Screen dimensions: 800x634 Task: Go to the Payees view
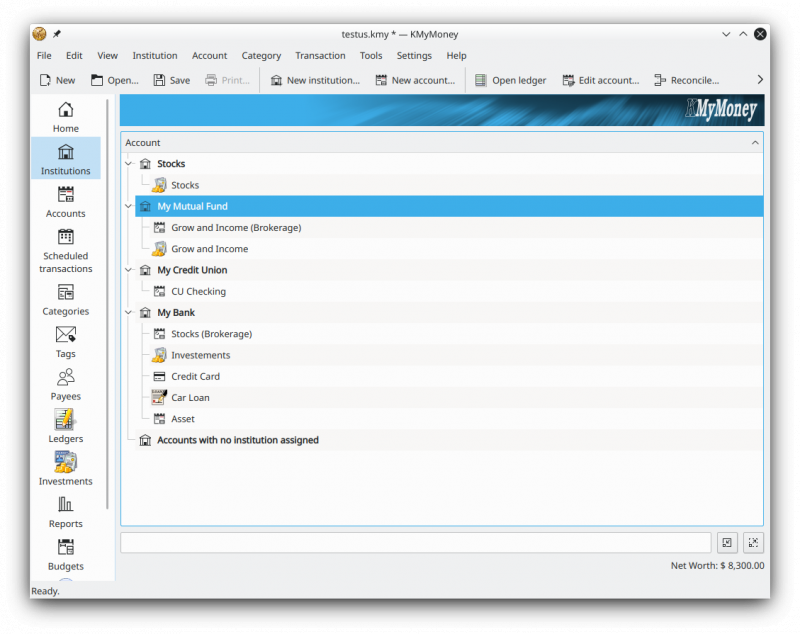(65, 384)
